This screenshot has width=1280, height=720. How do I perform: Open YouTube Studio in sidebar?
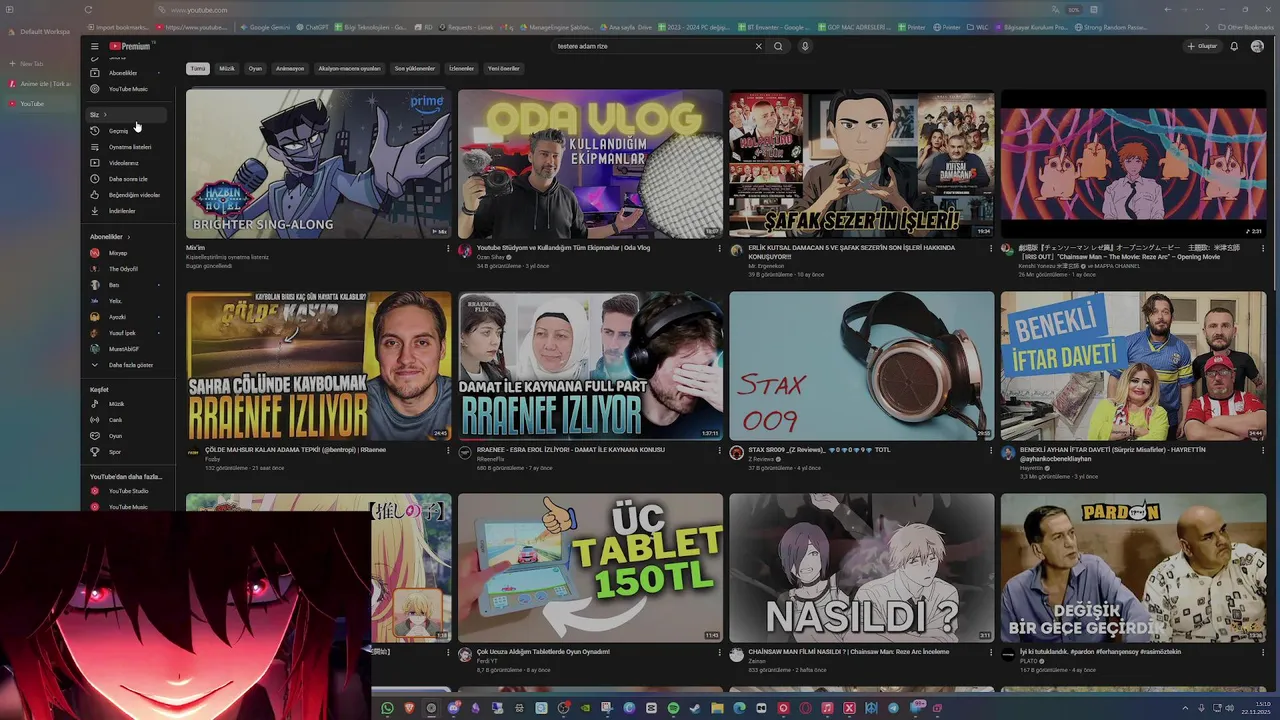coord(126,491)
